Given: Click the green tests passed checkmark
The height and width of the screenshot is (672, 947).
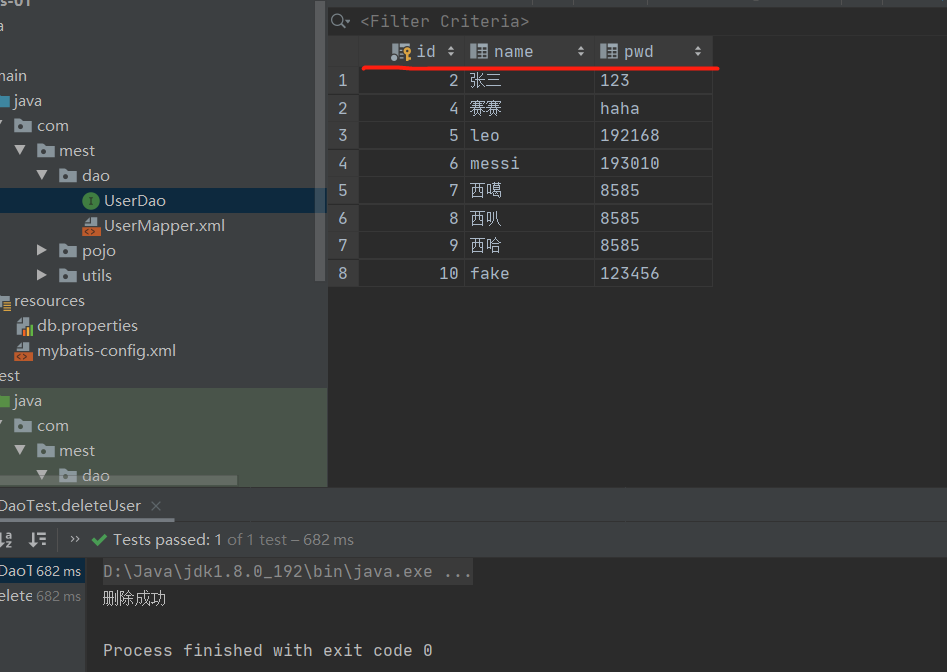Looking at the screenshot, I should click(99, 540).
